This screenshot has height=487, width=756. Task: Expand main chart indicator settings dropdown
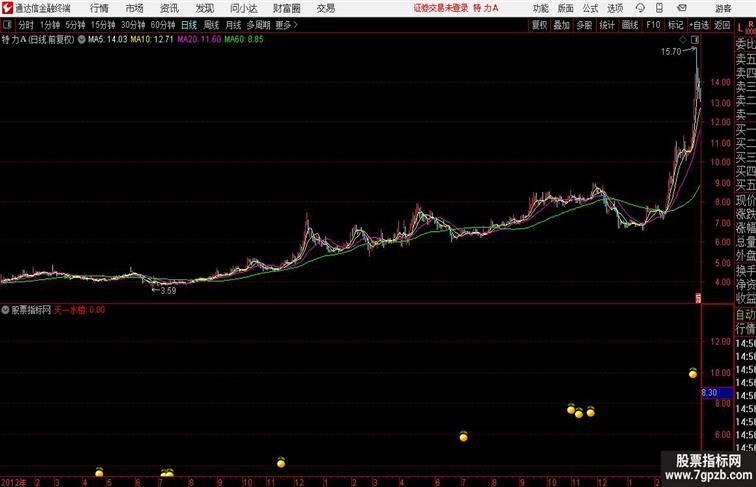tap(81, 40)
